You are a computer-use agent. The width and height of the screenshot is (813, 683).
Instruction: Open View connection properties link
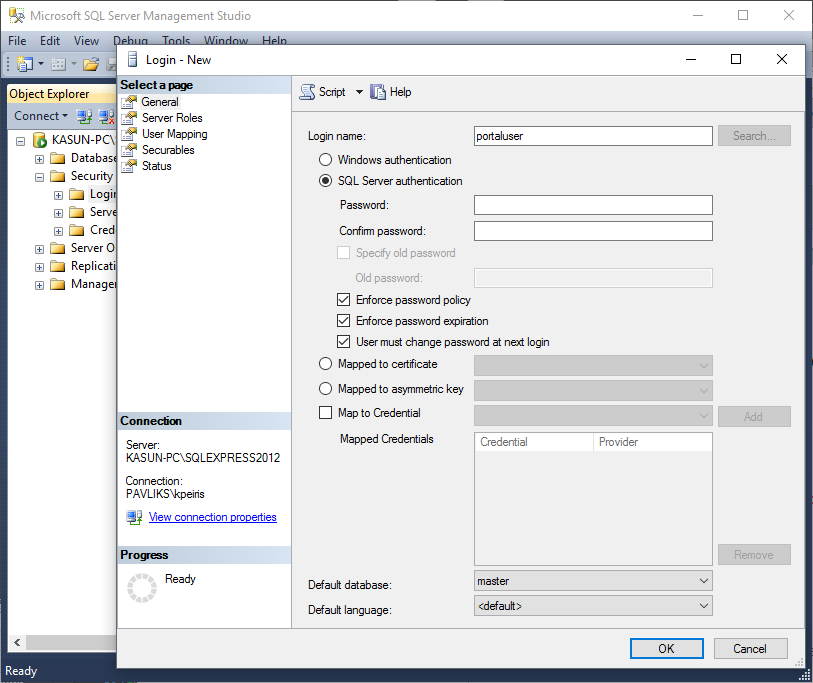tap(213, 517)
